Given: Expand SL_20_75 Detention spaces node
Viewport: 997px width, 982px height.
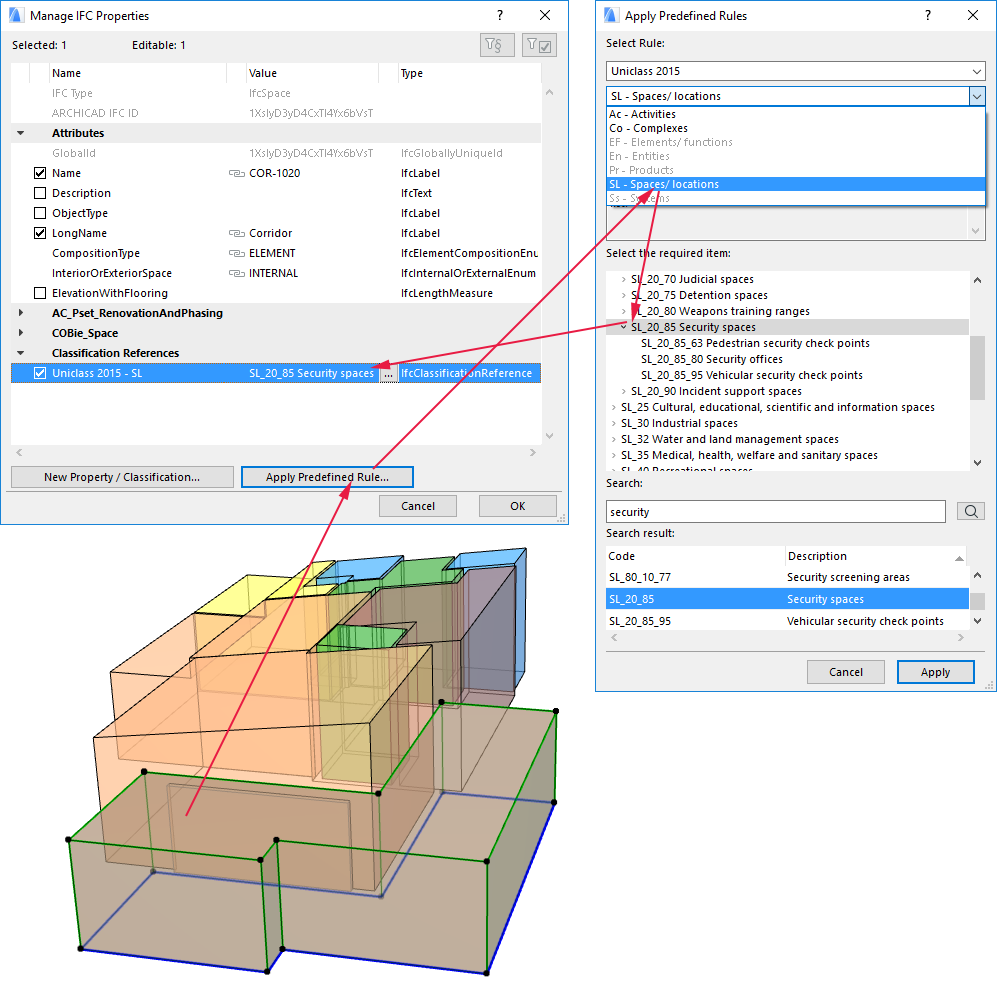Looking at the screenshot, I should point(624,295).
